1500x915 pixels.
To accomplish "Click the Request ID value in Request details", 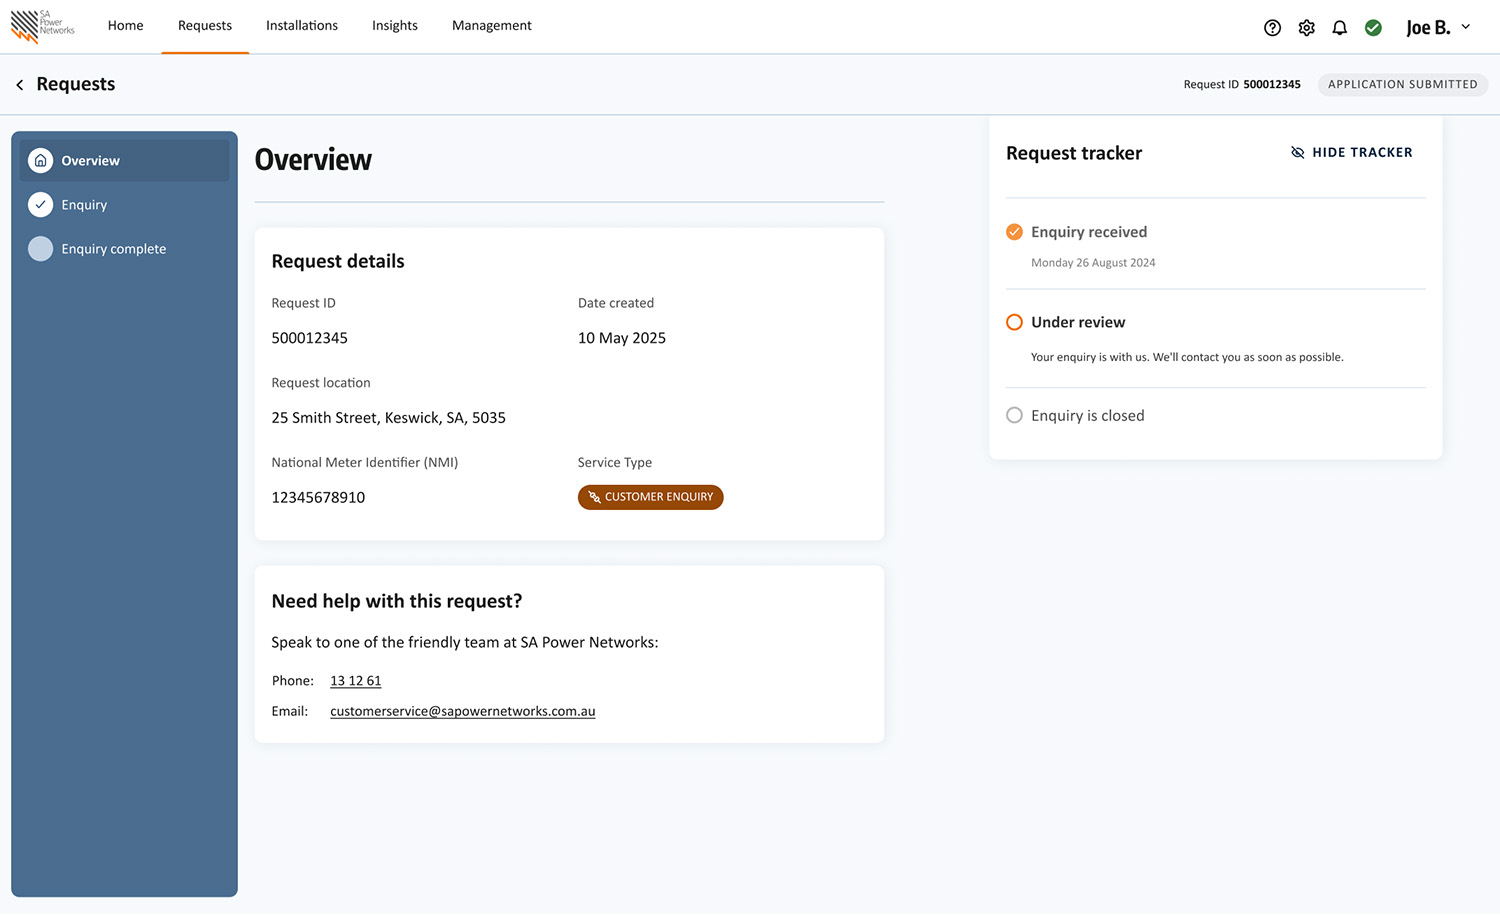I will (310, 338).
